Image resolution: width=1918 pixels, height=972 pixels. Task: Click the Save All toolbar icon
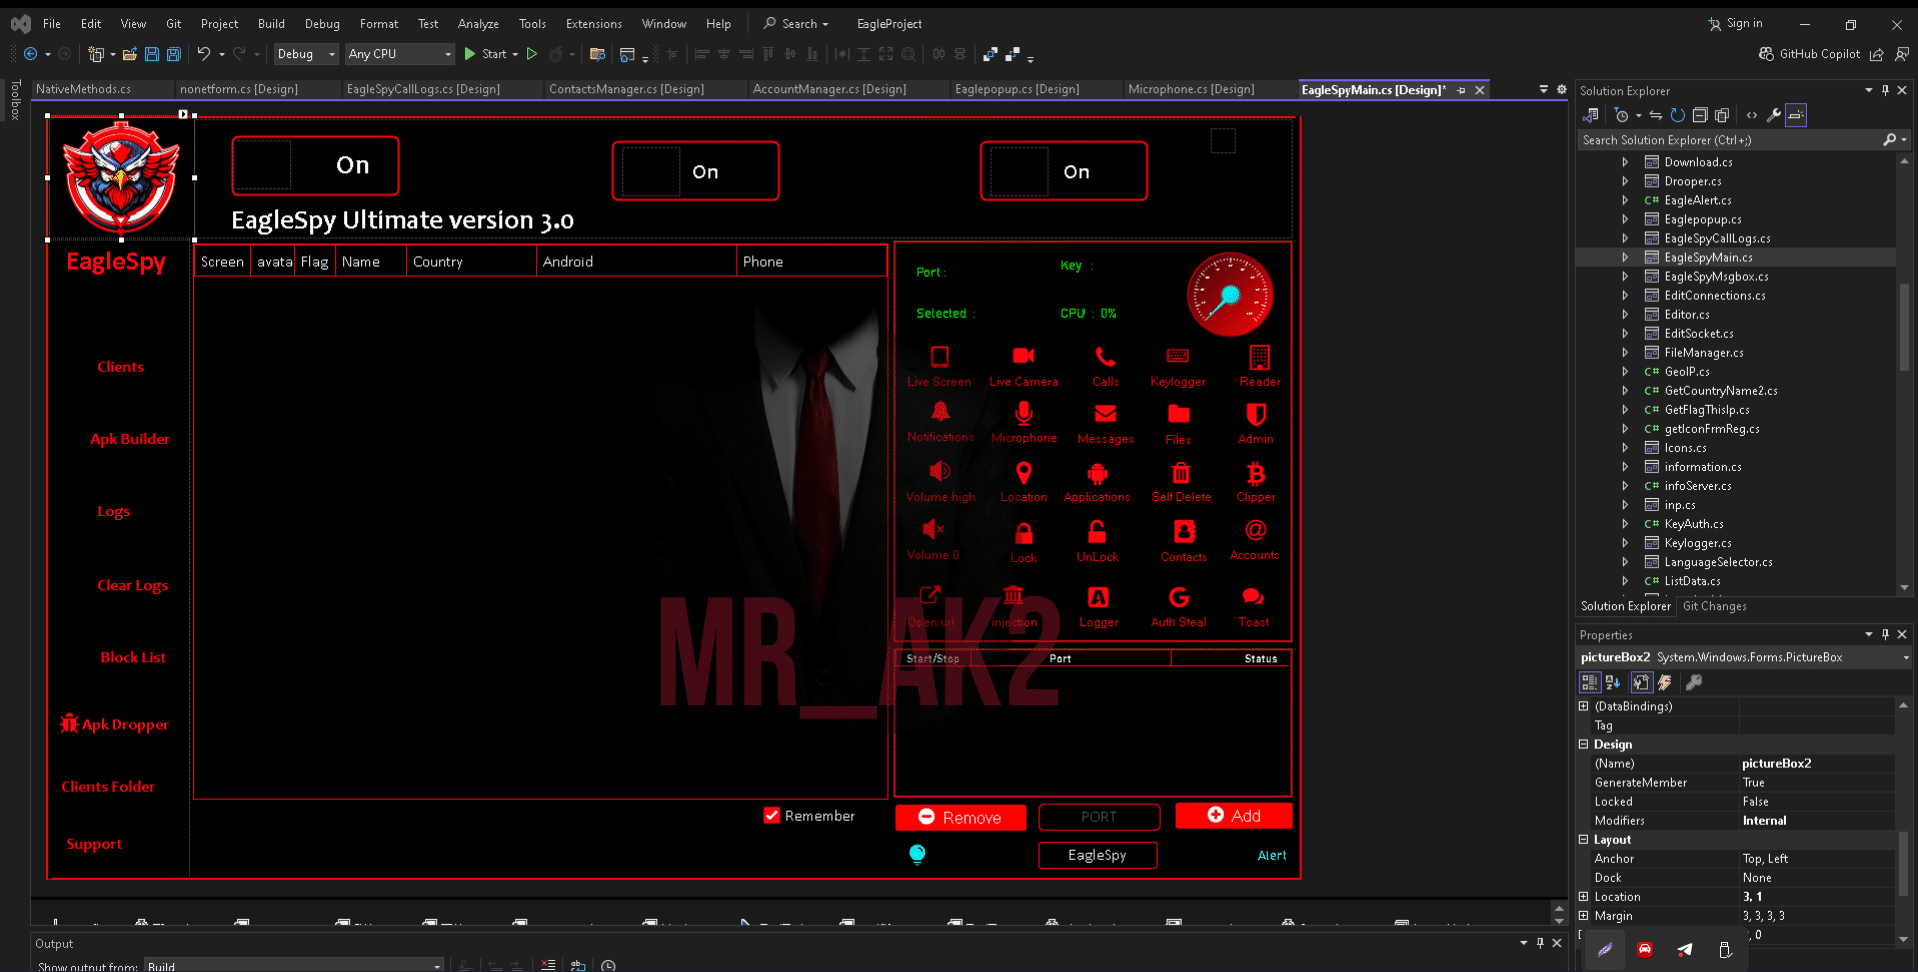(x=174, y=54)
